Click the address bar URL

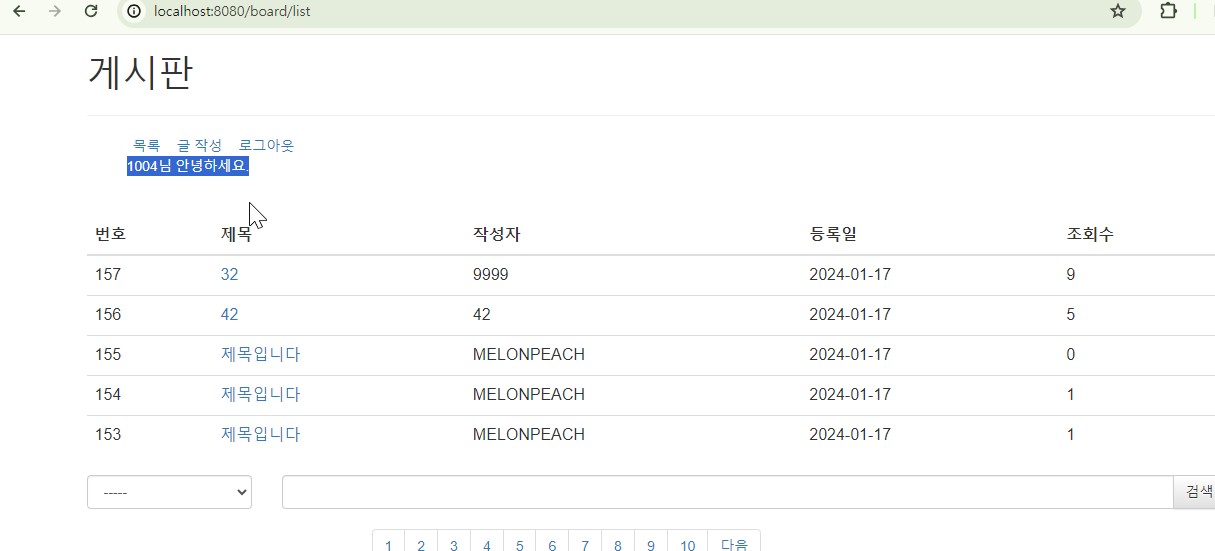232,12
